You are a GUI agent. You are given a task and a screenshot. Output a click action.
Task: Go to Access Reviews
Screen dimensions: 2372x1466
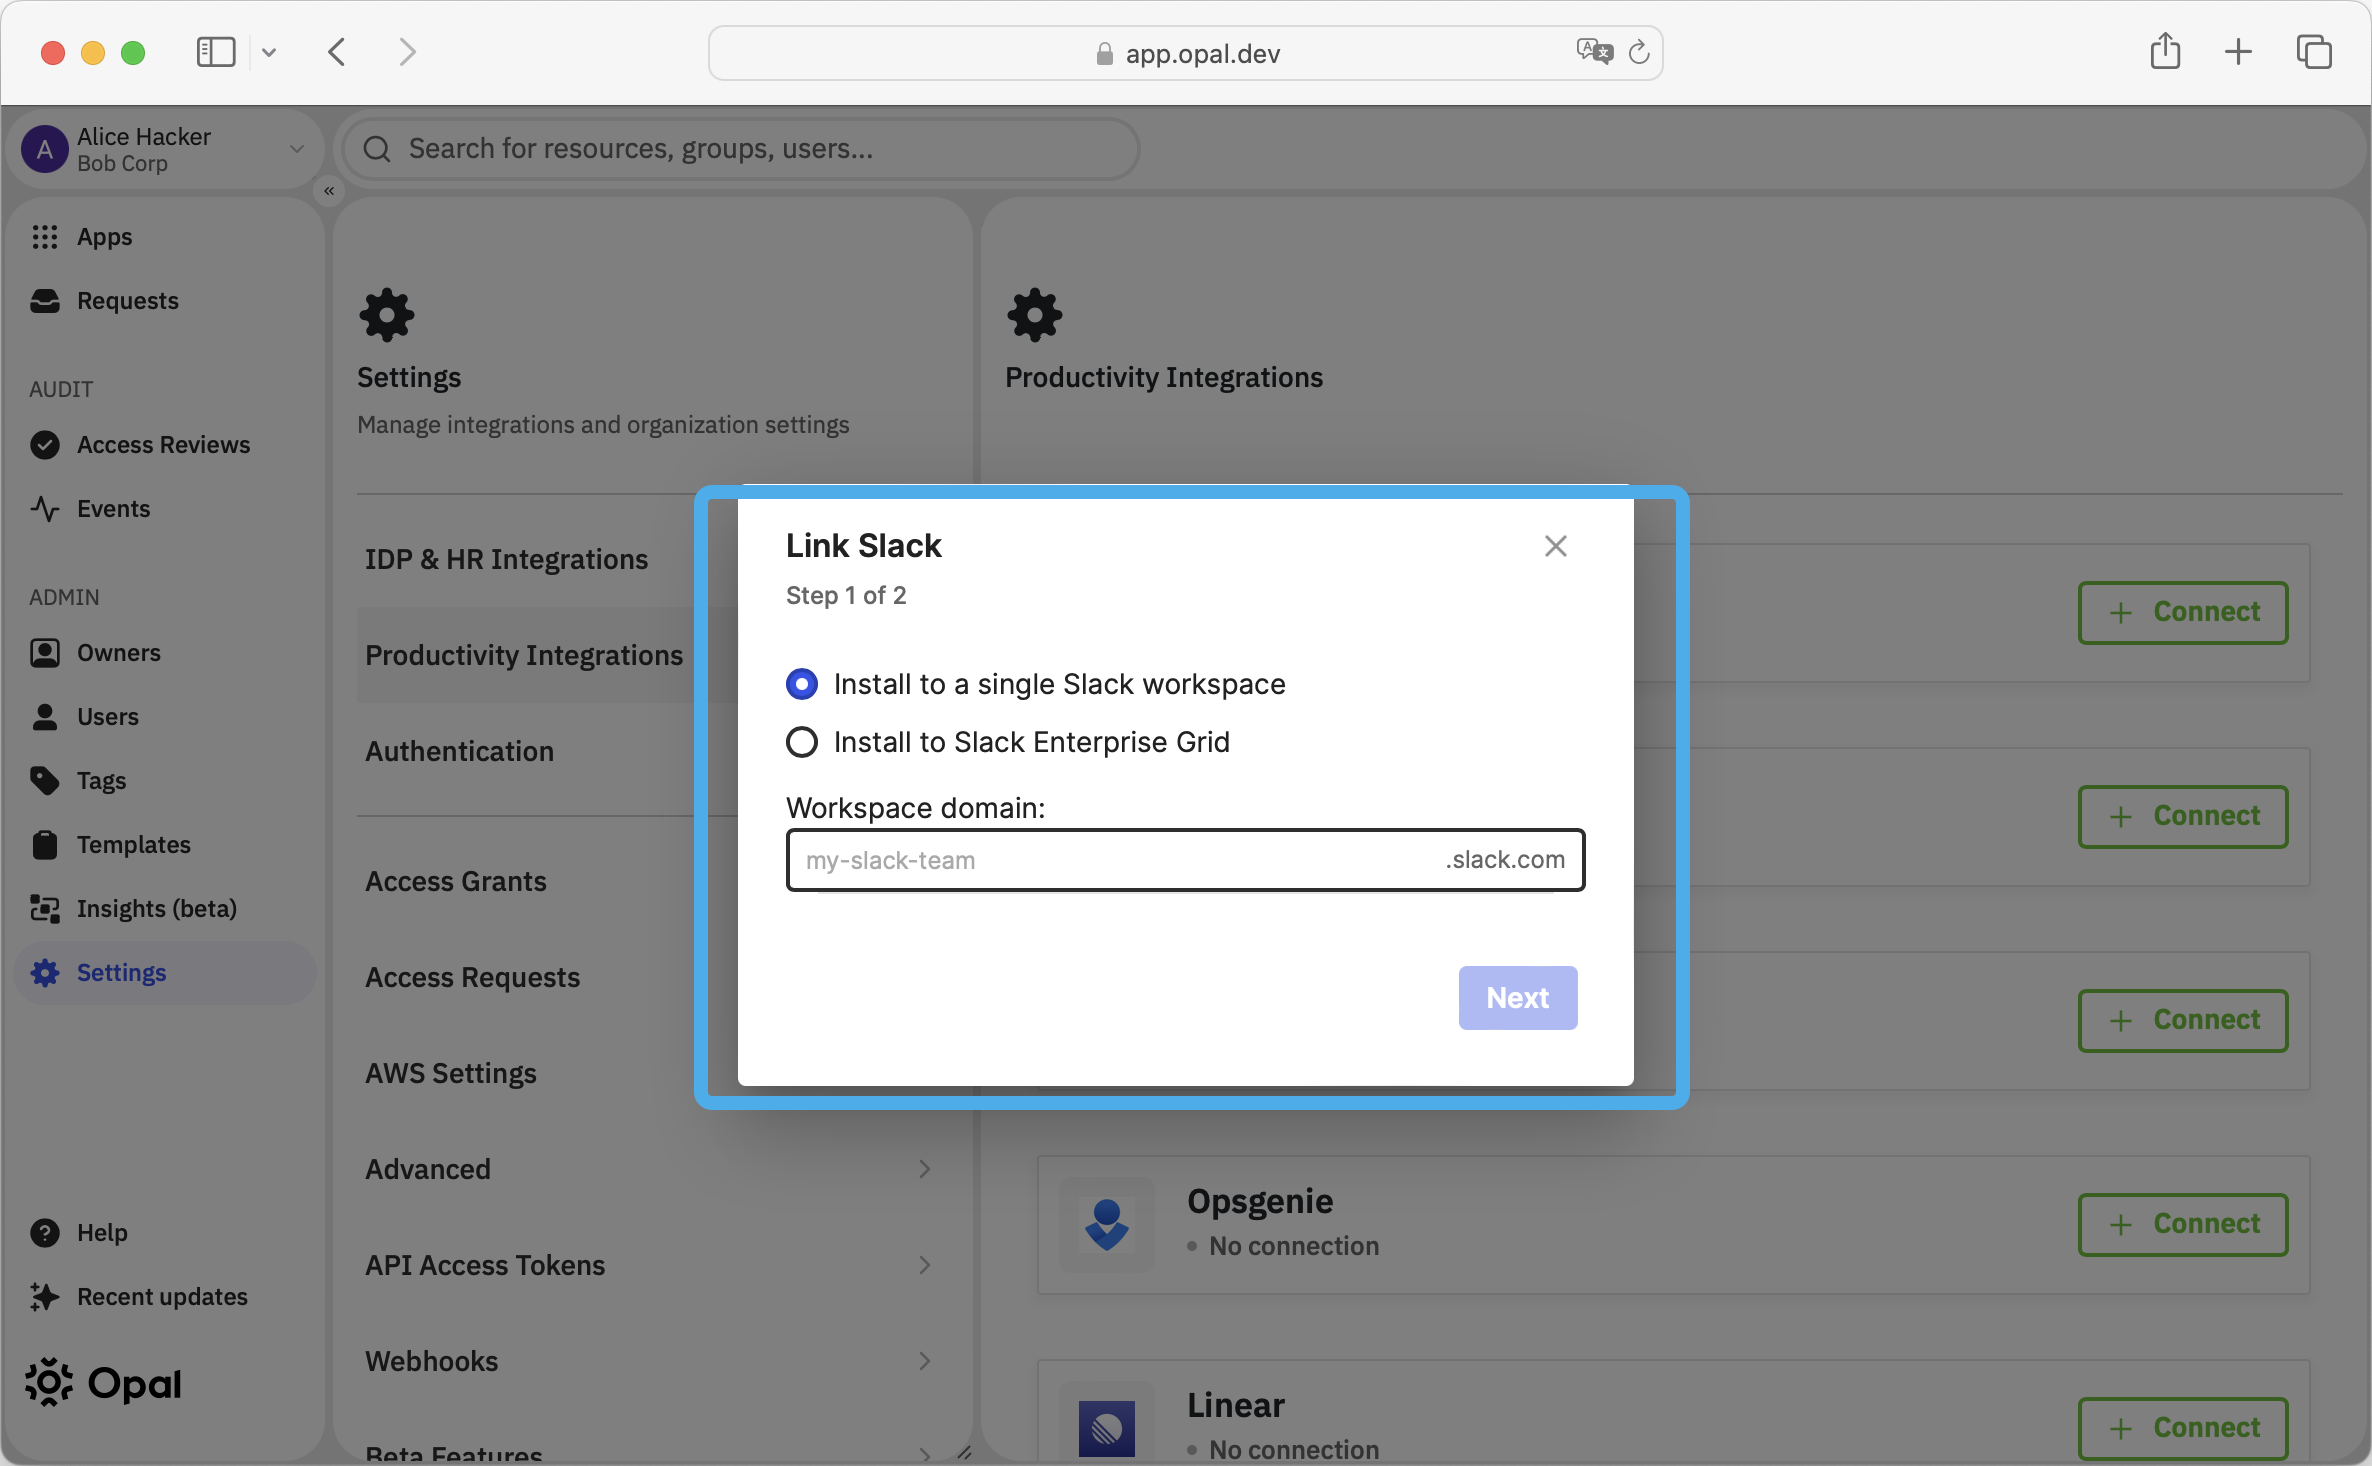(165, 445)
